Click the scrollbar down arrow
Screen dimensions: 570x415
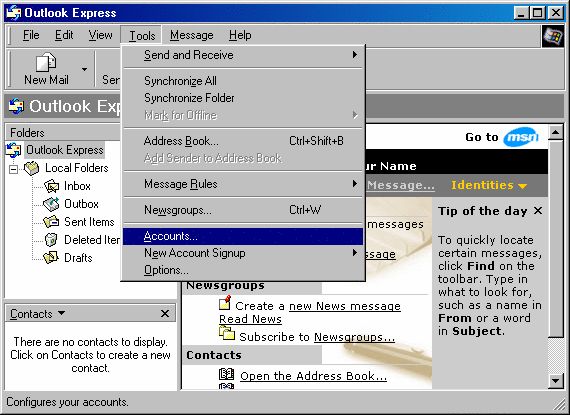[x=555, y=381]
